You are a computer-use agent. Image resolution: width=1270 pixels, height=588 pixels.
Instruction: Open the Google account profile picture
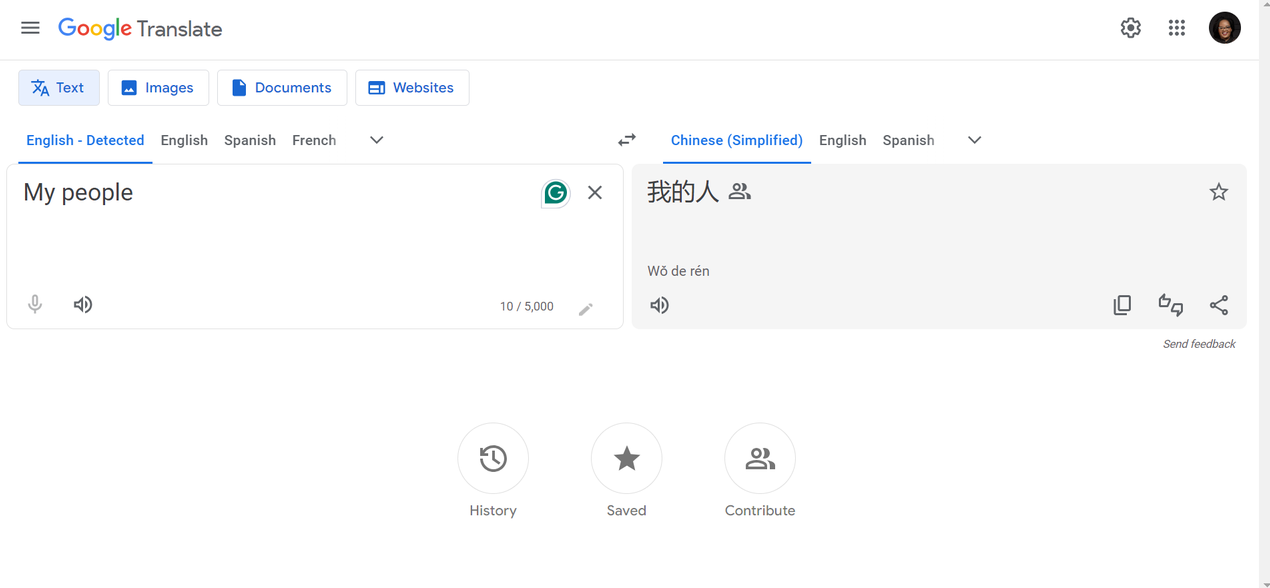(1225, 28)
